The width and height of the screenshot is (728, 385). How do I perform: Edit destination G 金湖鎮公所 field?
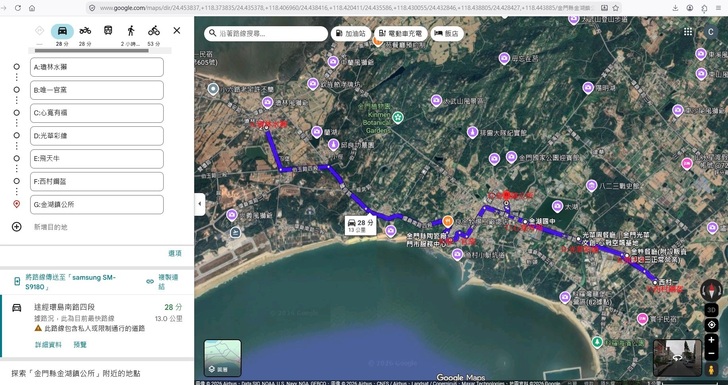coord(97,204)
